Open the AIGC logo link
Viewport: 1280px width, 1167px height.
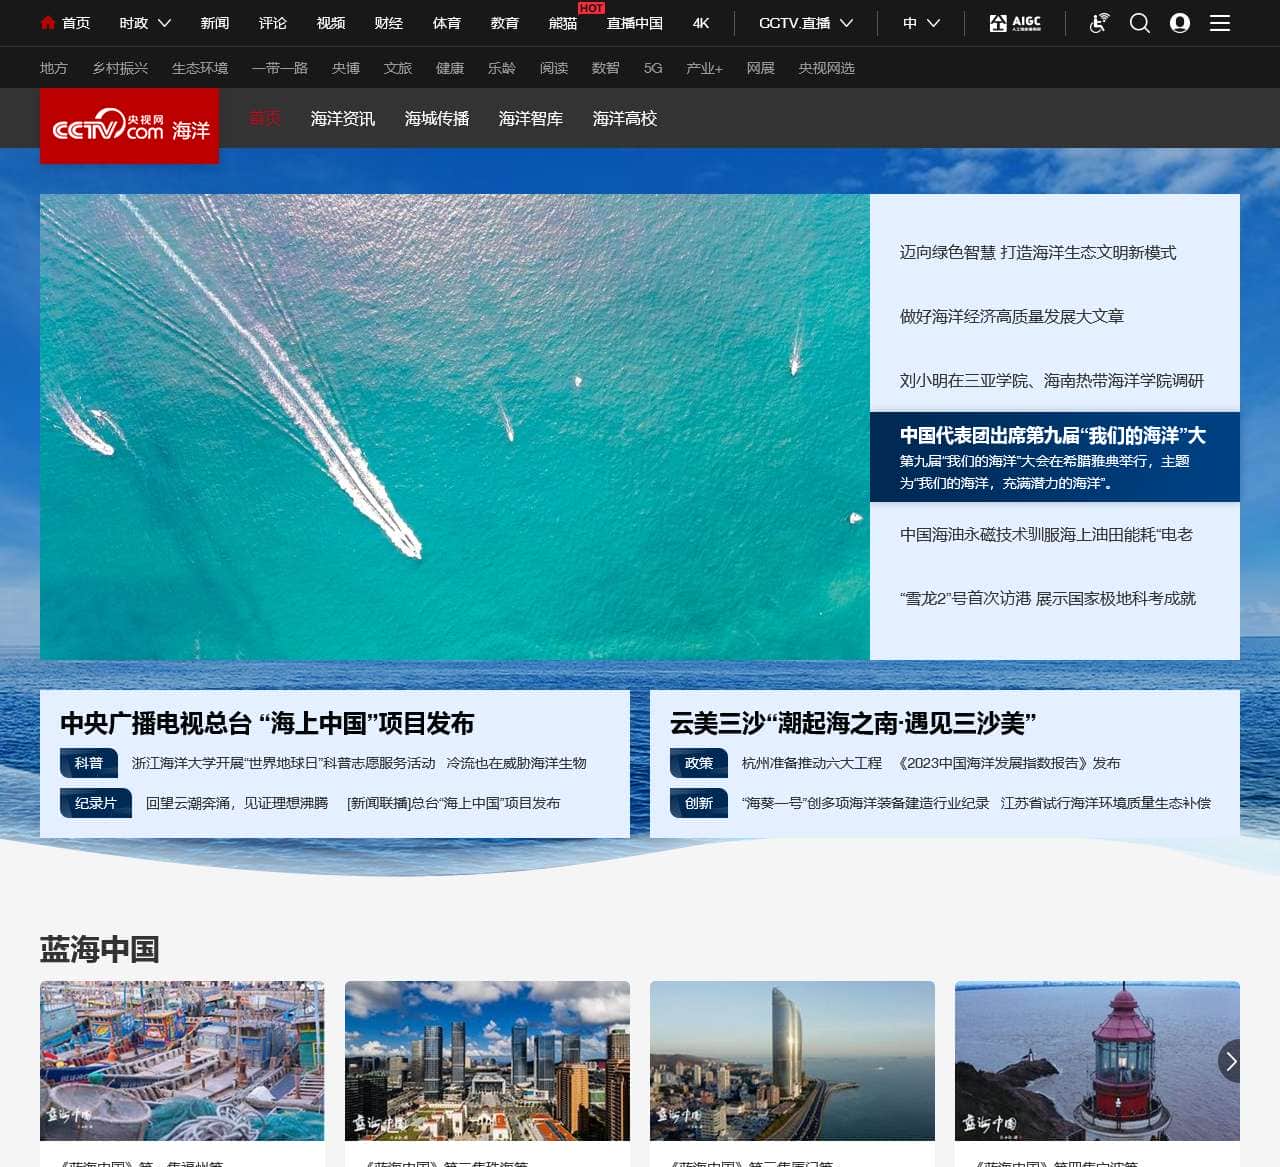pyautogui.click(x=1015, y=22)
